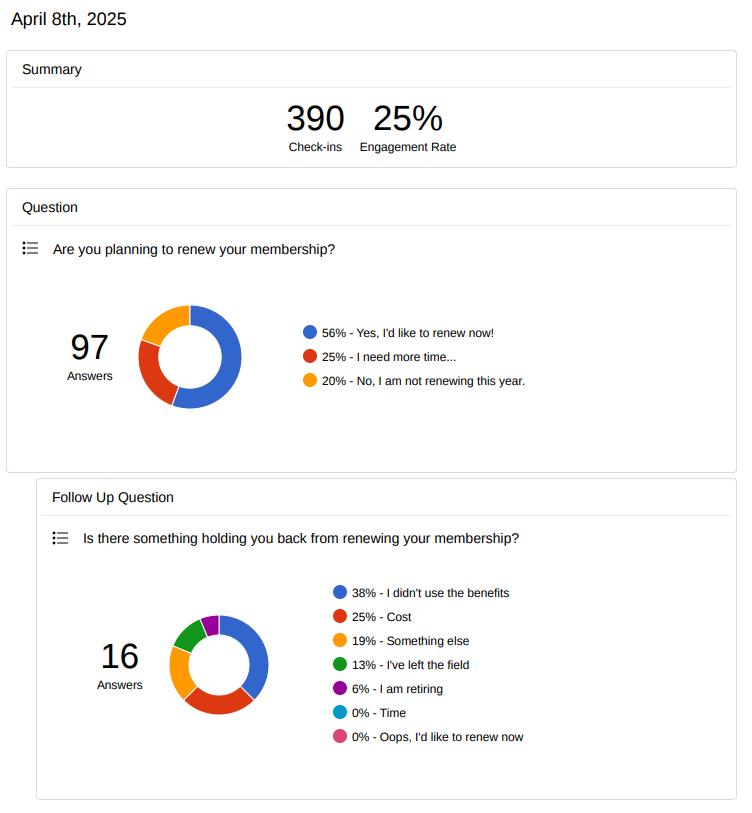
Task: Click the 25% Engagement Rate figure
Action: pos(407,119)
